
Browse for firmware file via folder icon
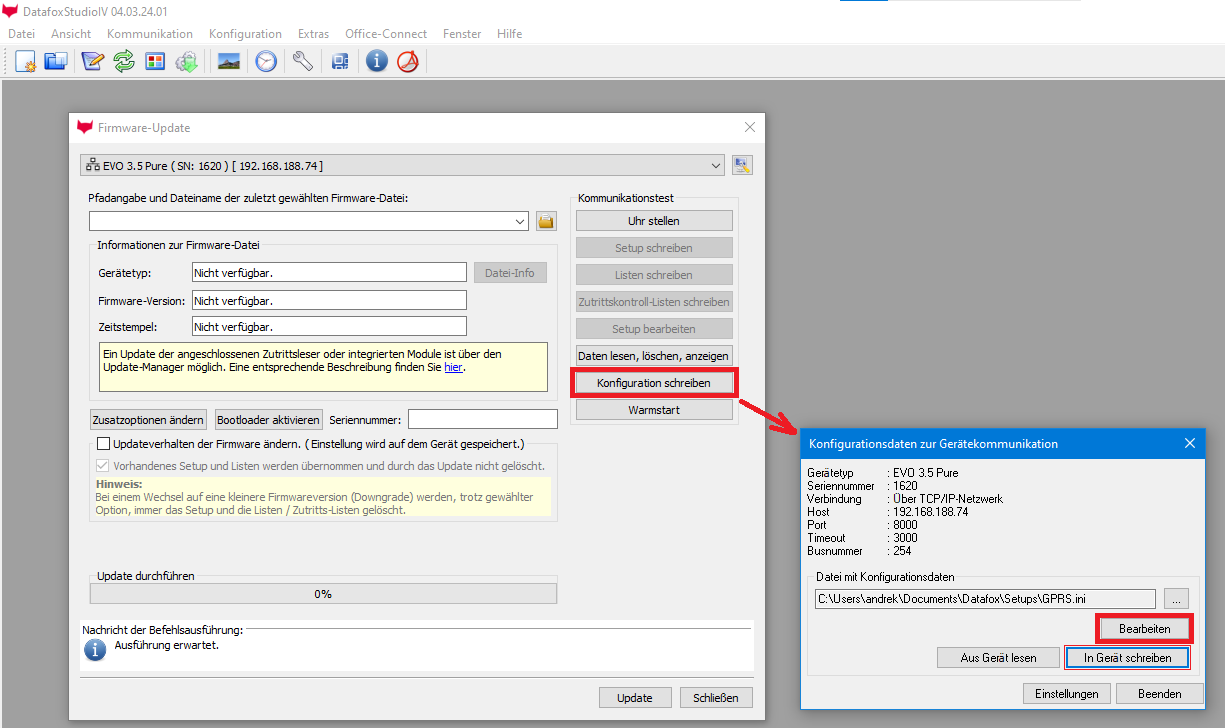tap(546, 221)
